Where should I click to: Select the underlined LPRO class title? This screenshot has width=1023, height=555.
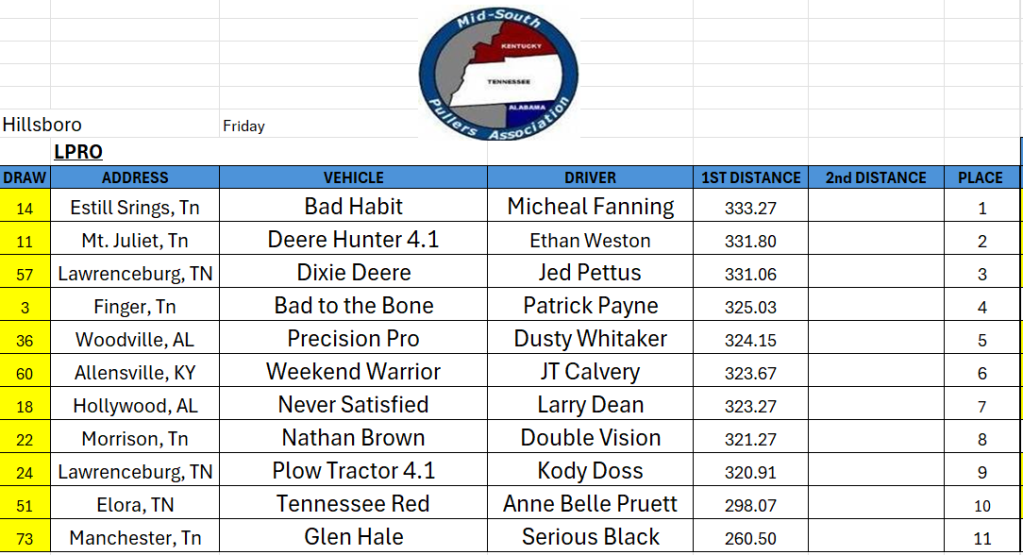tap(78, 152)
